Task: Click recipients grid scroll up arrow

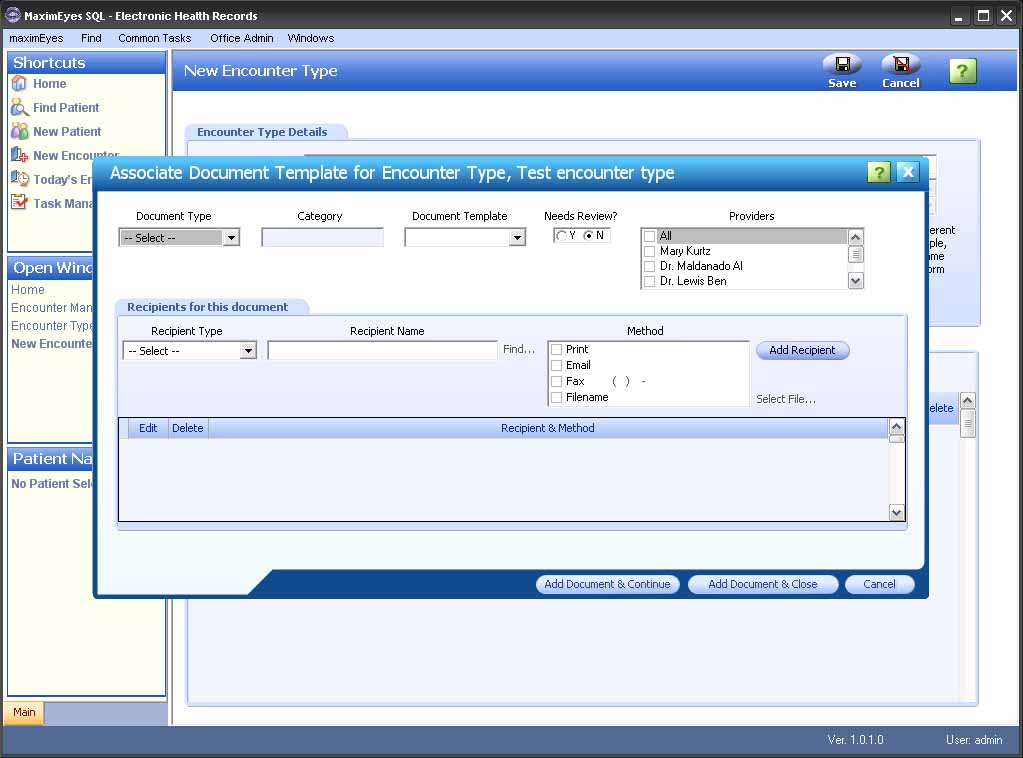Action: 896,427
